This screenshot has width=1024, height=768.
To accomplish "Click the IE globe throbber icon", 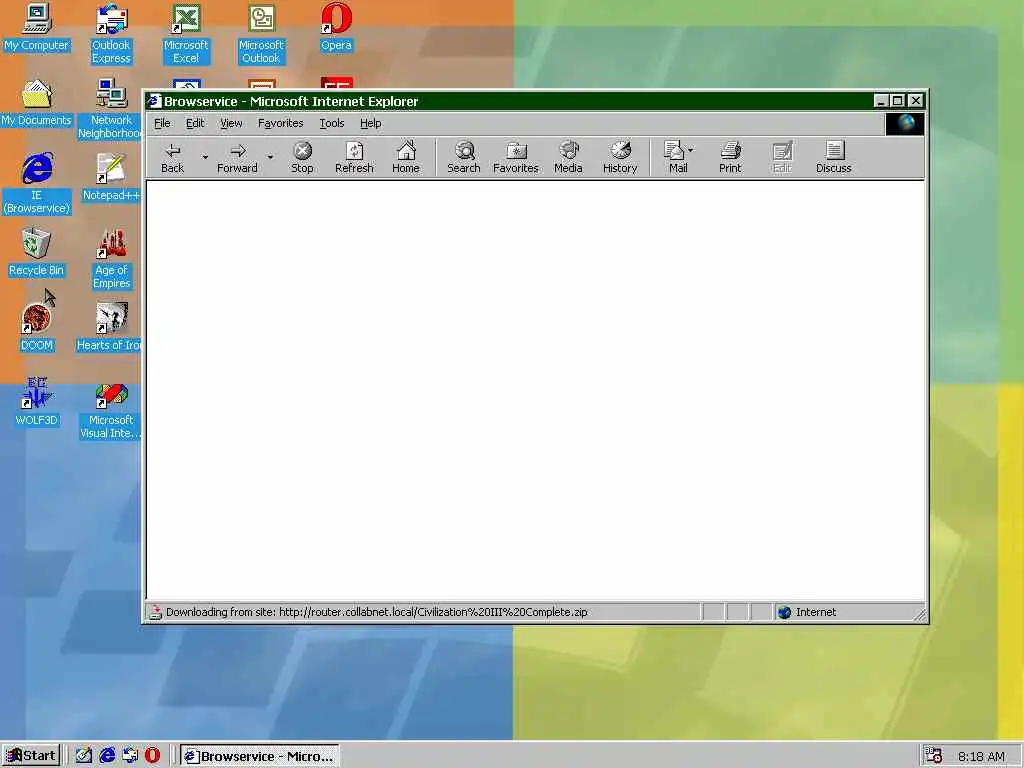I will pos(905,124).
